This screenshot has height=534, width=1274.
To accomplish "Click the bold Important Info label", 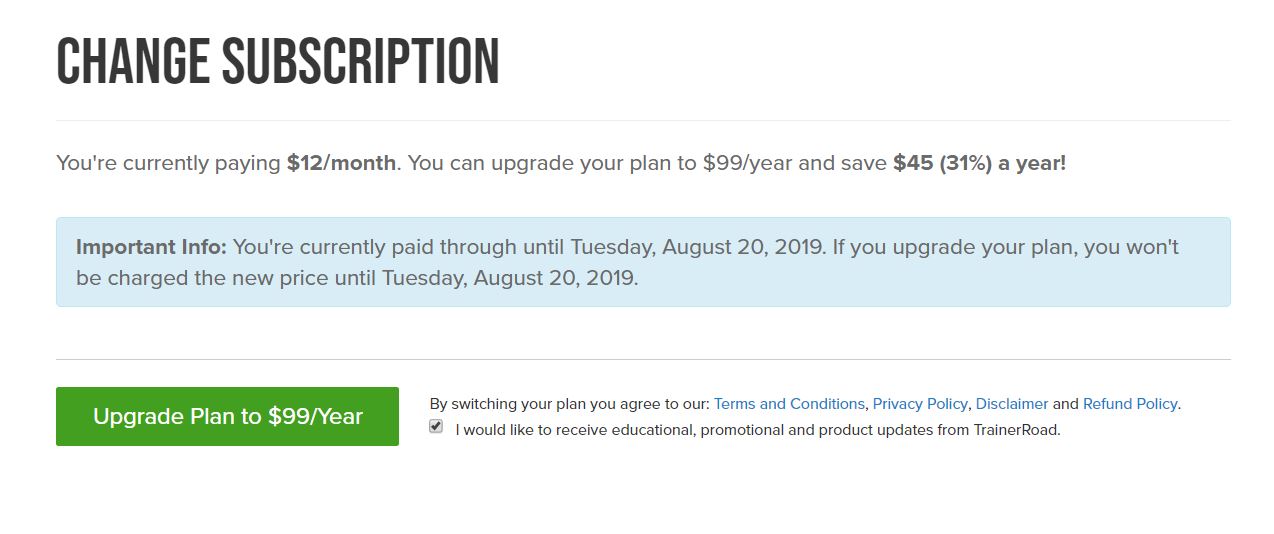I will point(151,247).
